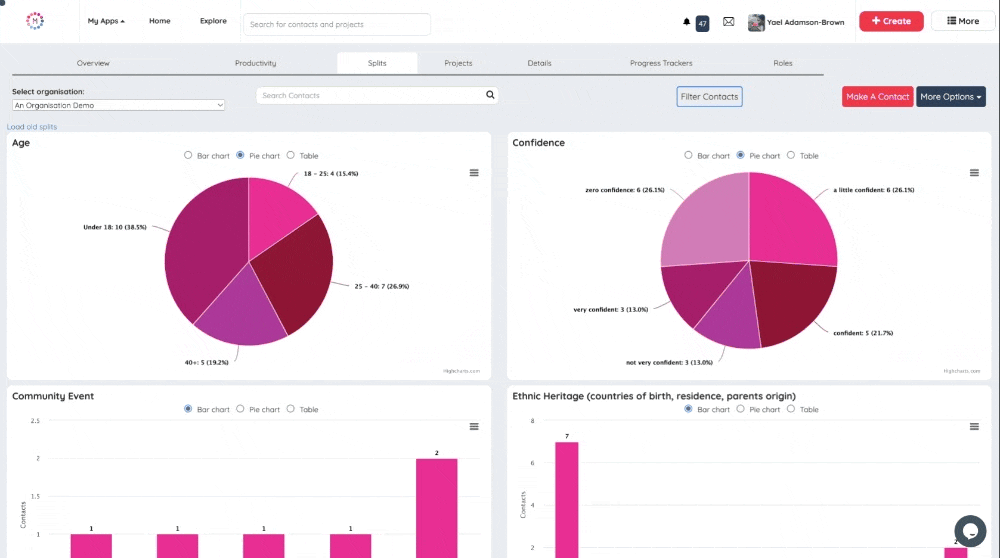1000x558 pixels.
Task: Click a little confident pie slice
Action: (x=791, y=220)
